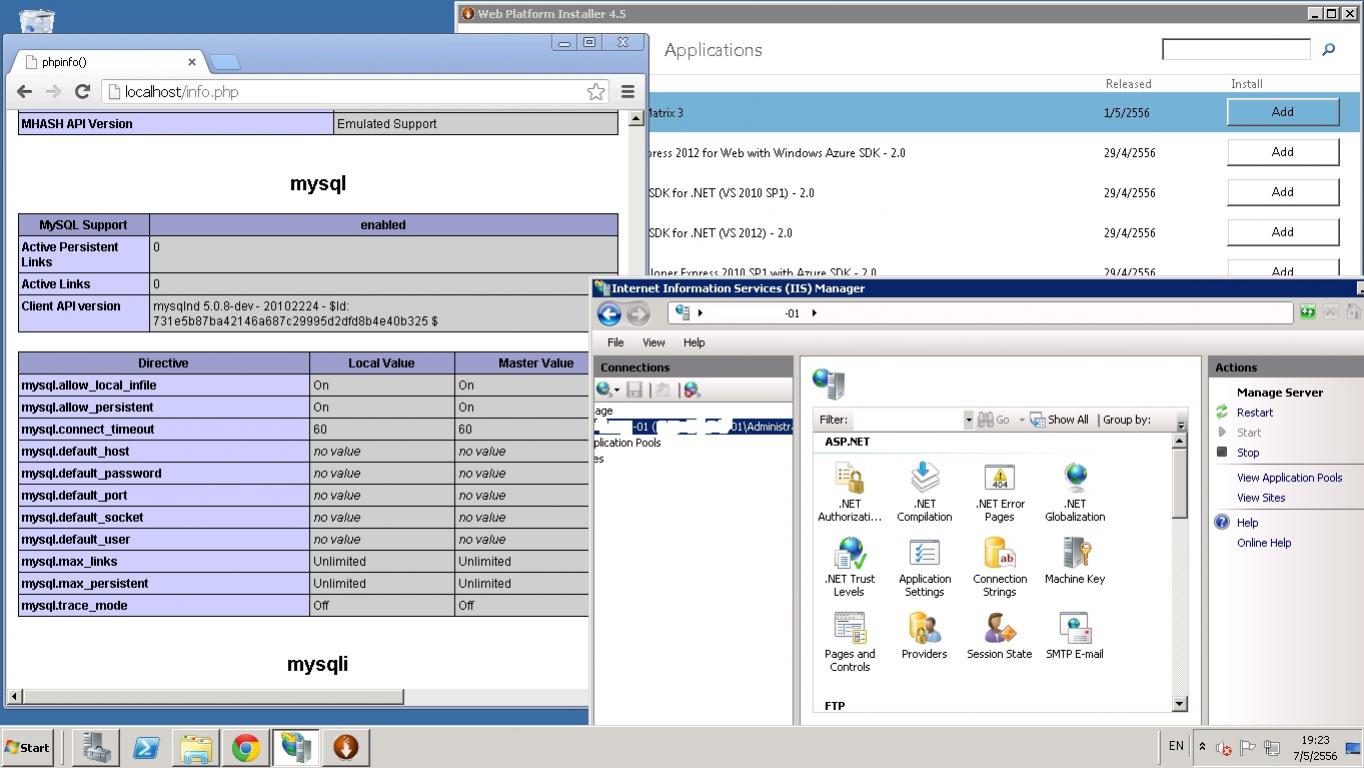
Task: Click search magnifier in Web Platform Installer
Action: tap(1328, 49)
